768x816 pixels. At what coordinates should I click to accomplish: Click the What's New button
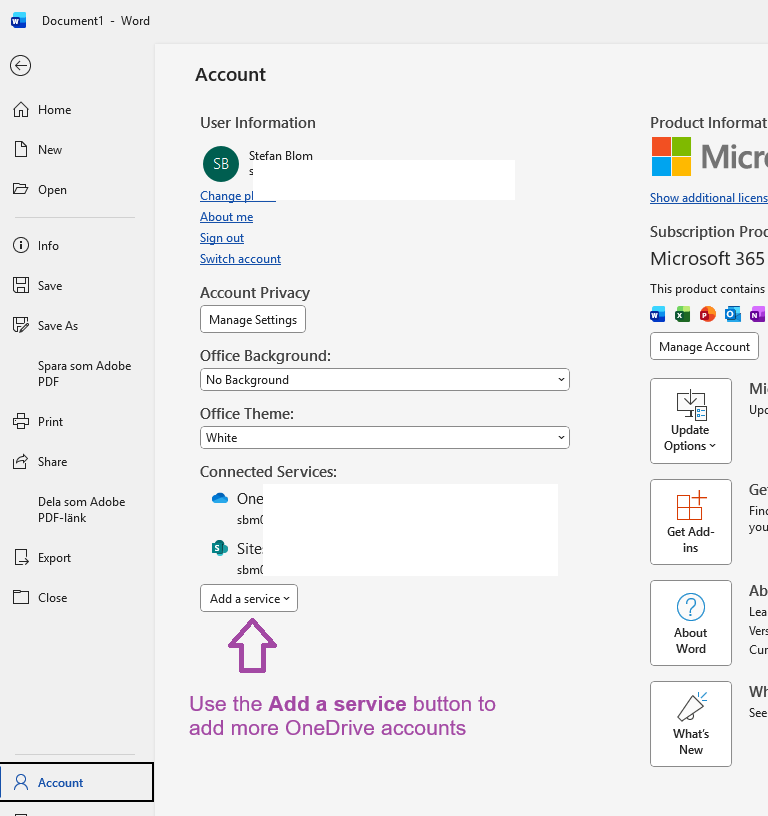point(690,724)
